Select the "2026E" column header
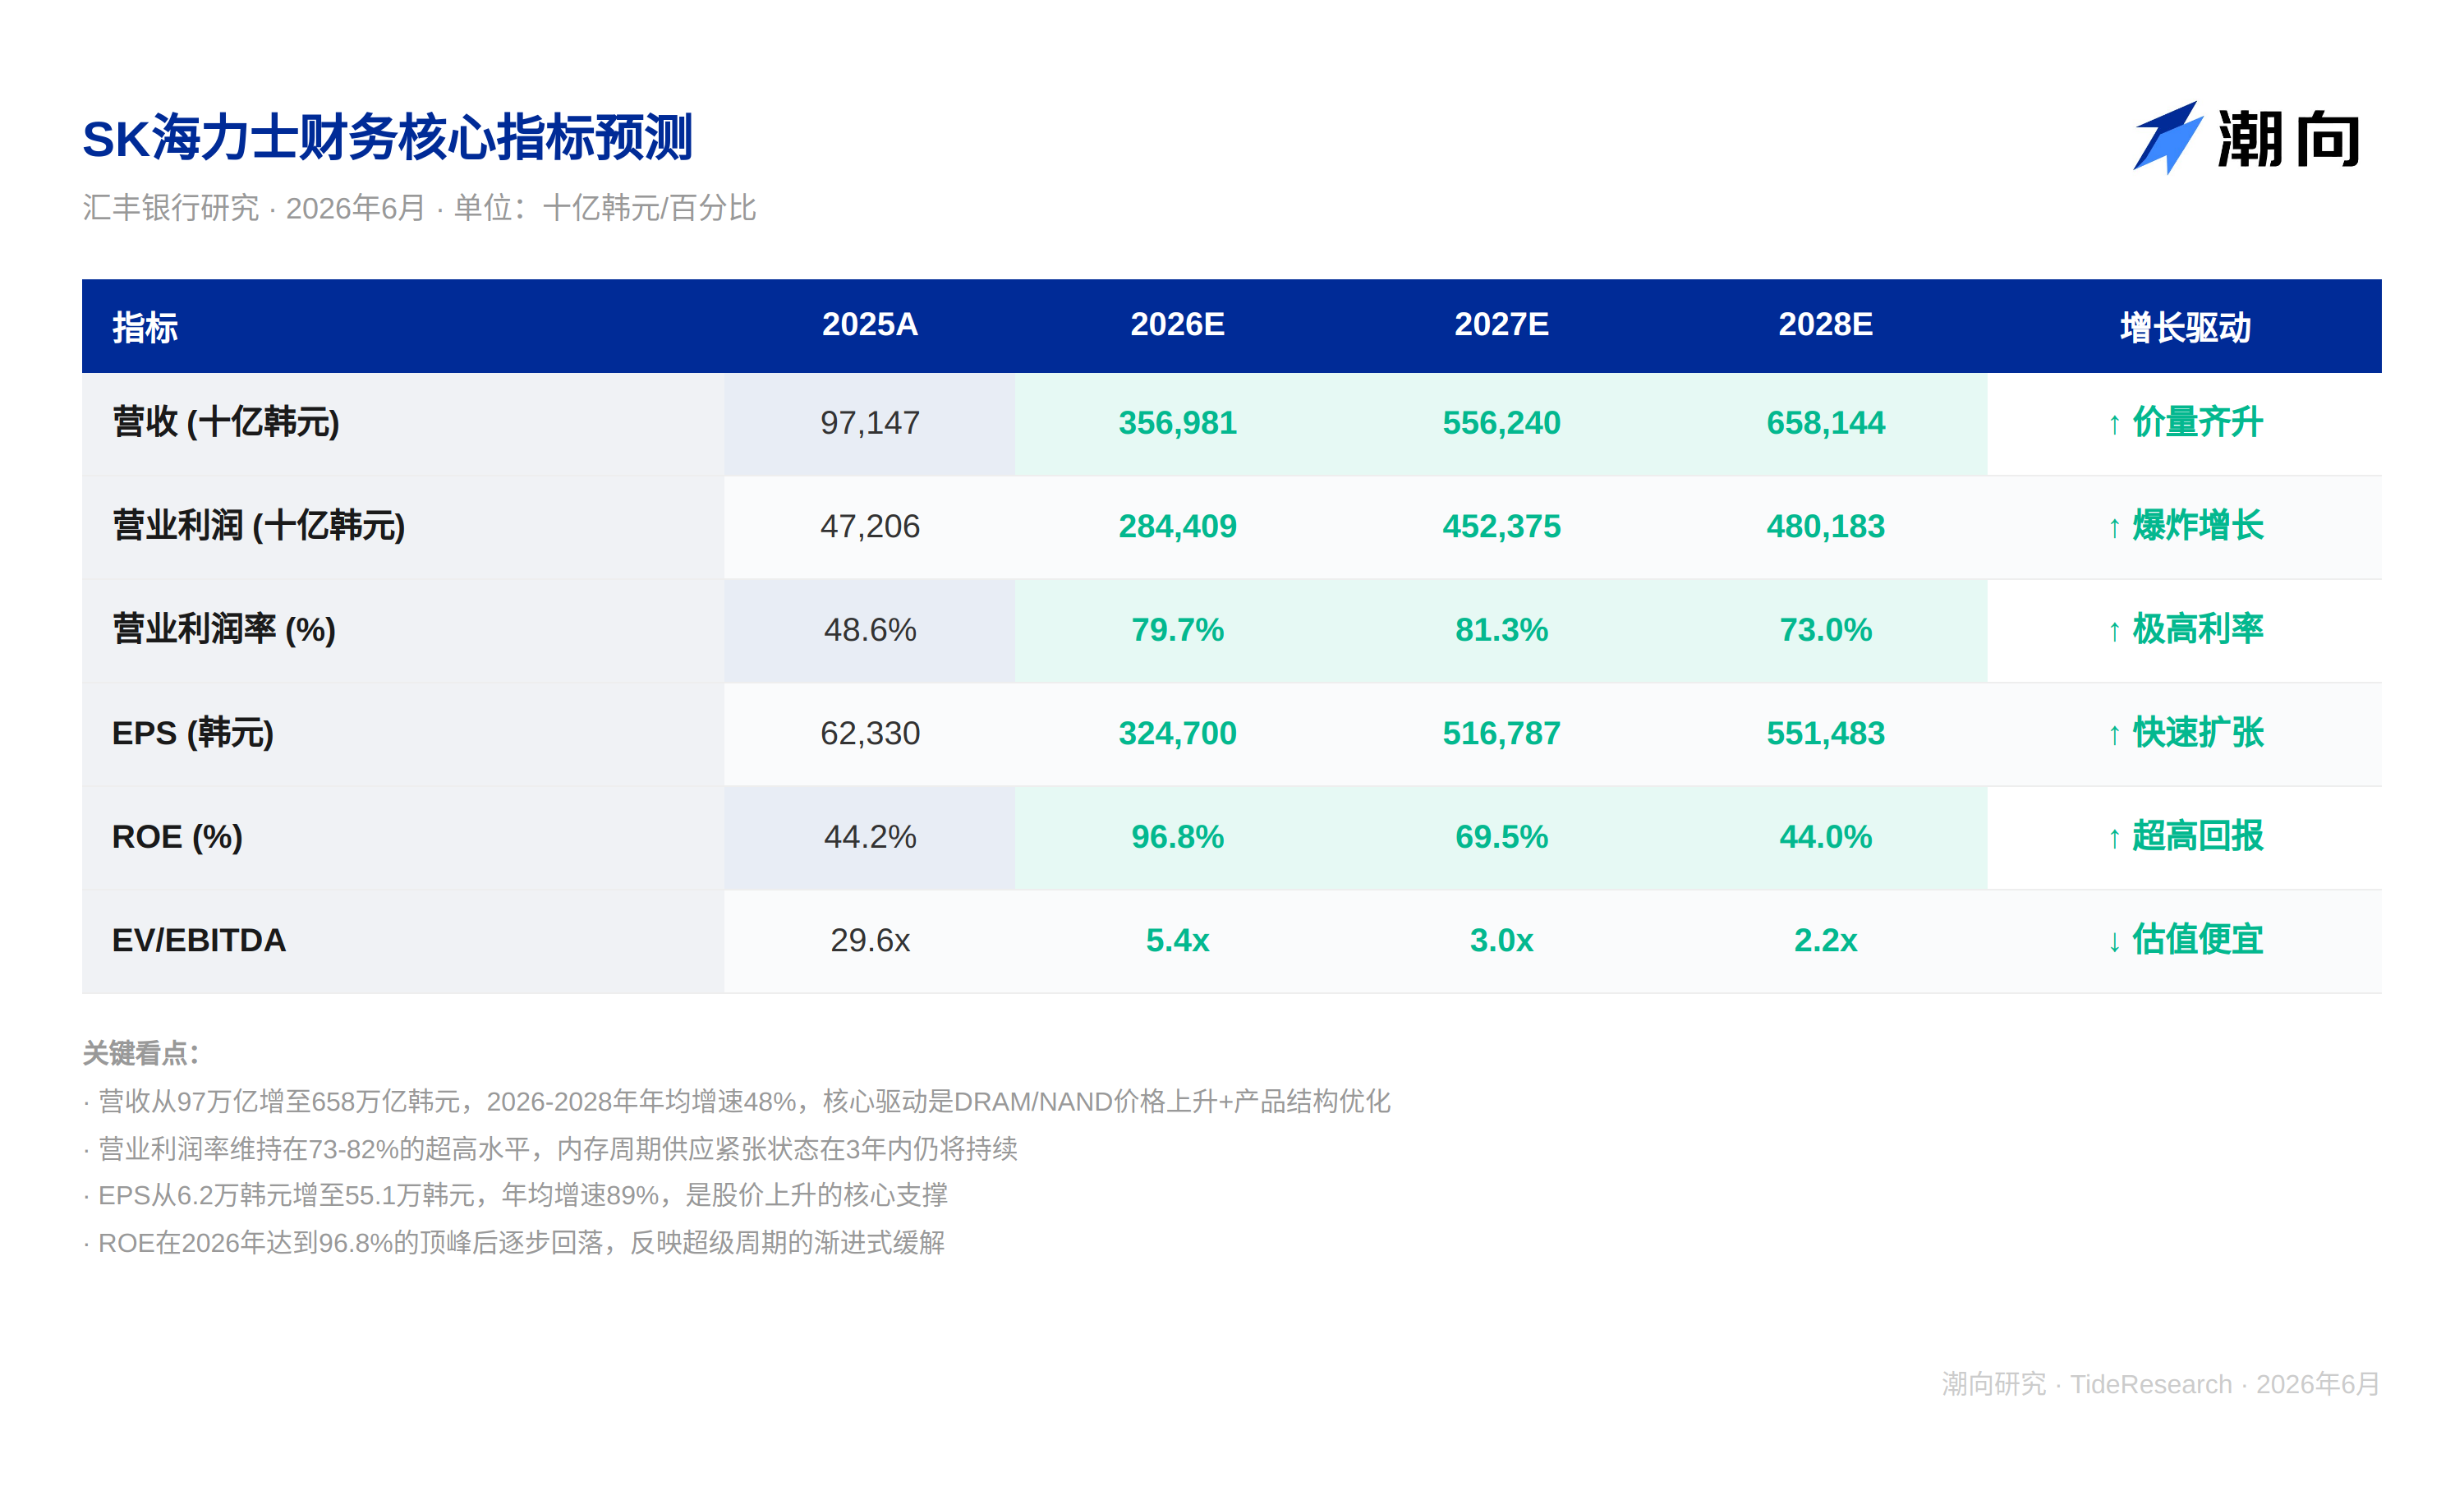Image resolution: width=2464 pixels, height=1500 pixels. pyautogui.click(x=1177, y=325)
